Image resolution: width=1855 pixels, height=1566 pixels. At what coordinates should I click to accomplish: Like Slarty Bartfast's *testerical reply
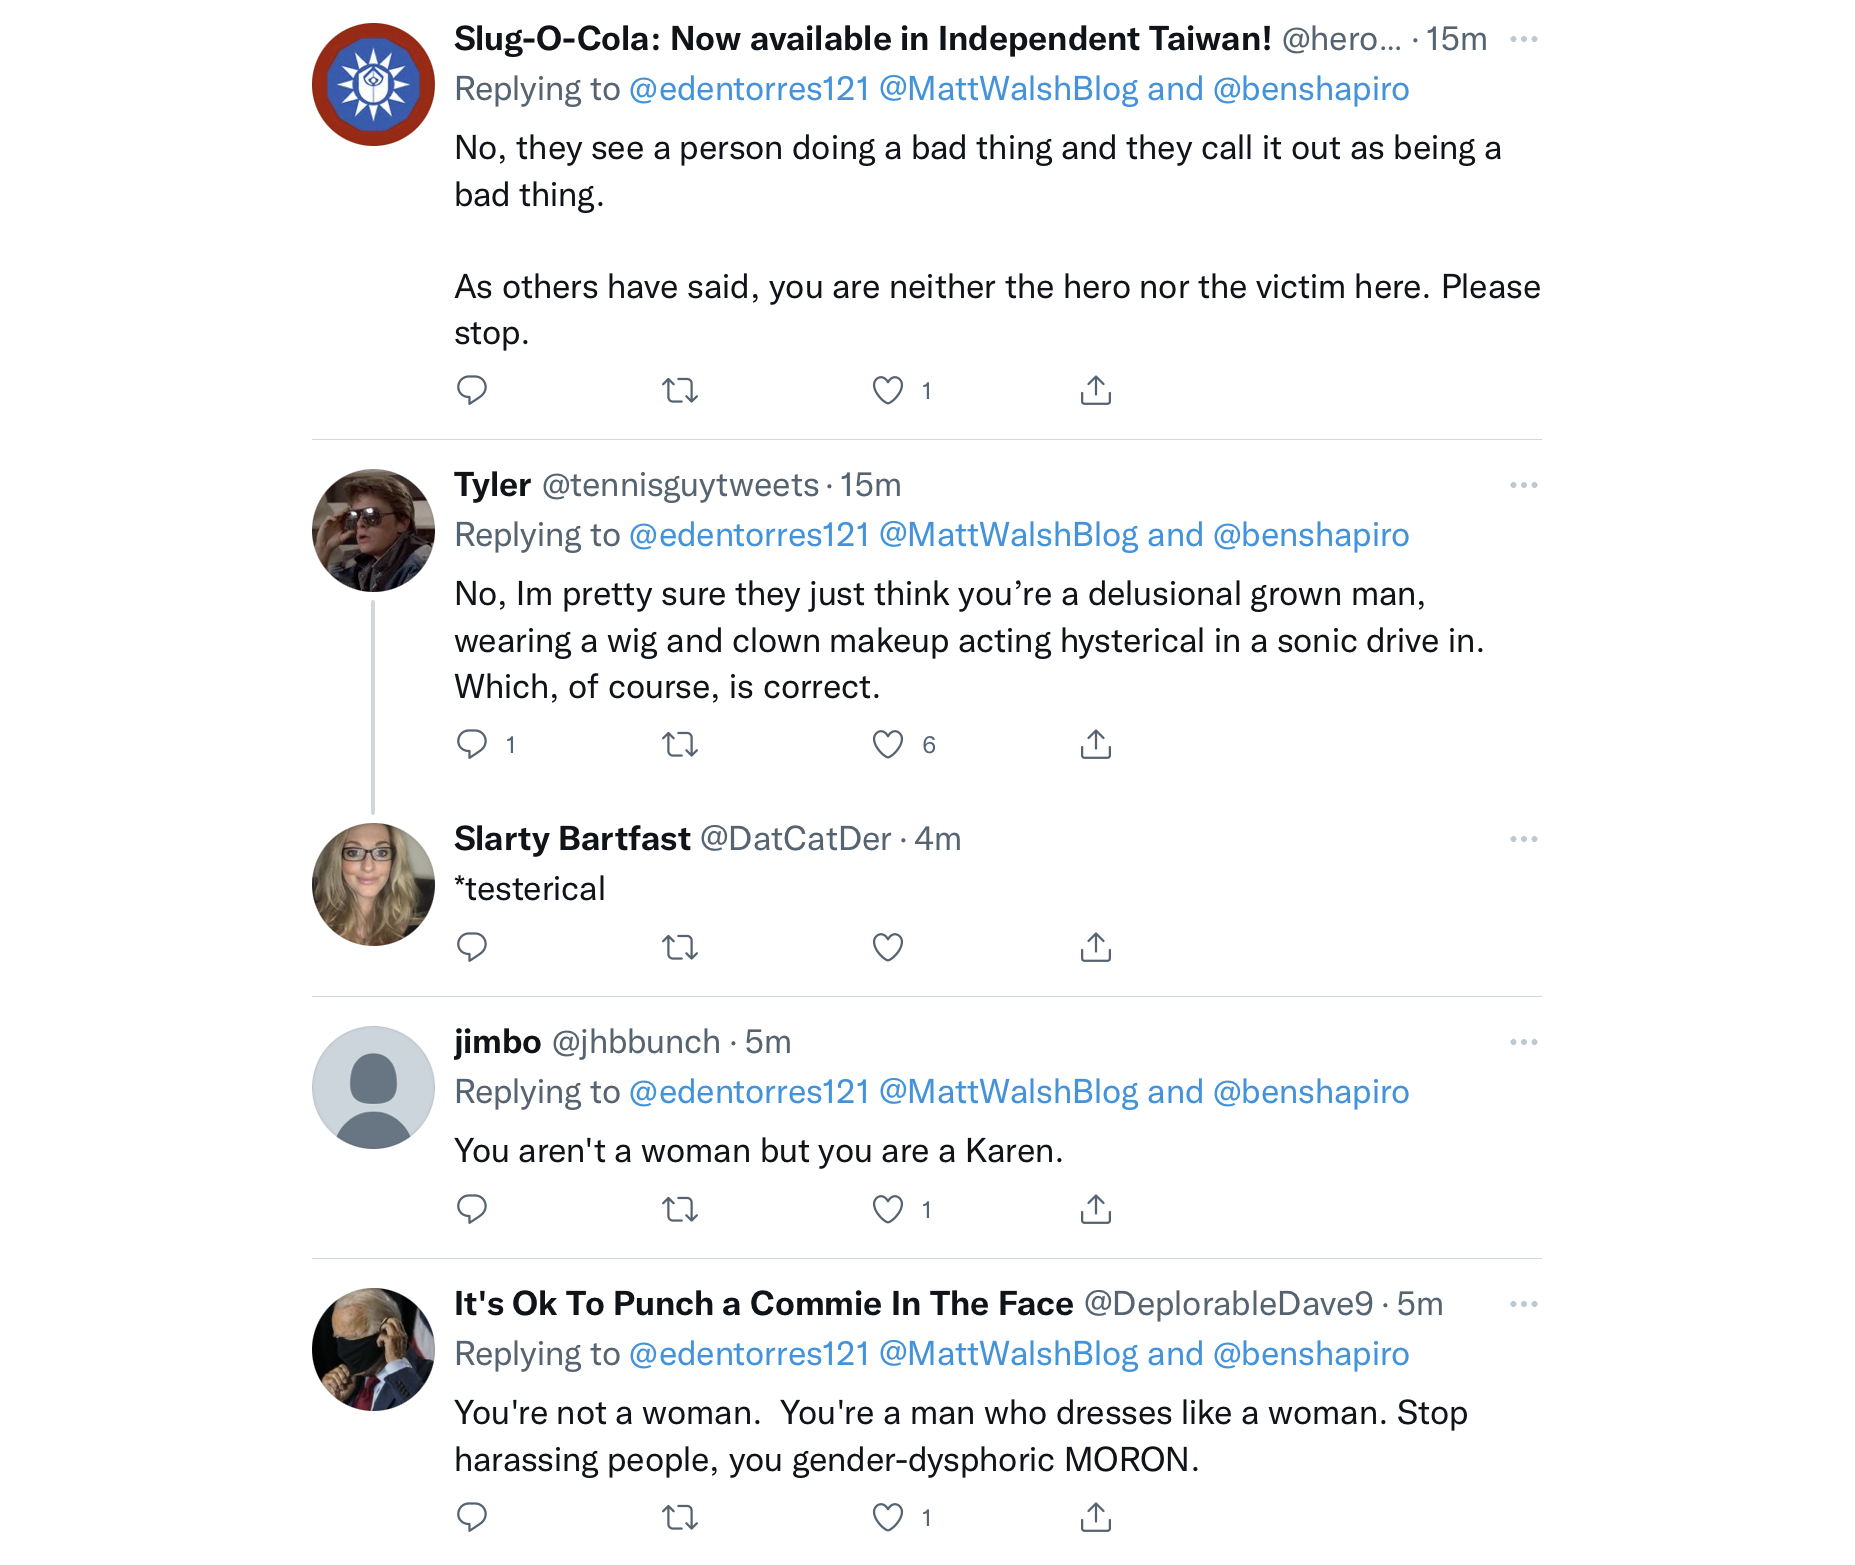click(887, 946)
